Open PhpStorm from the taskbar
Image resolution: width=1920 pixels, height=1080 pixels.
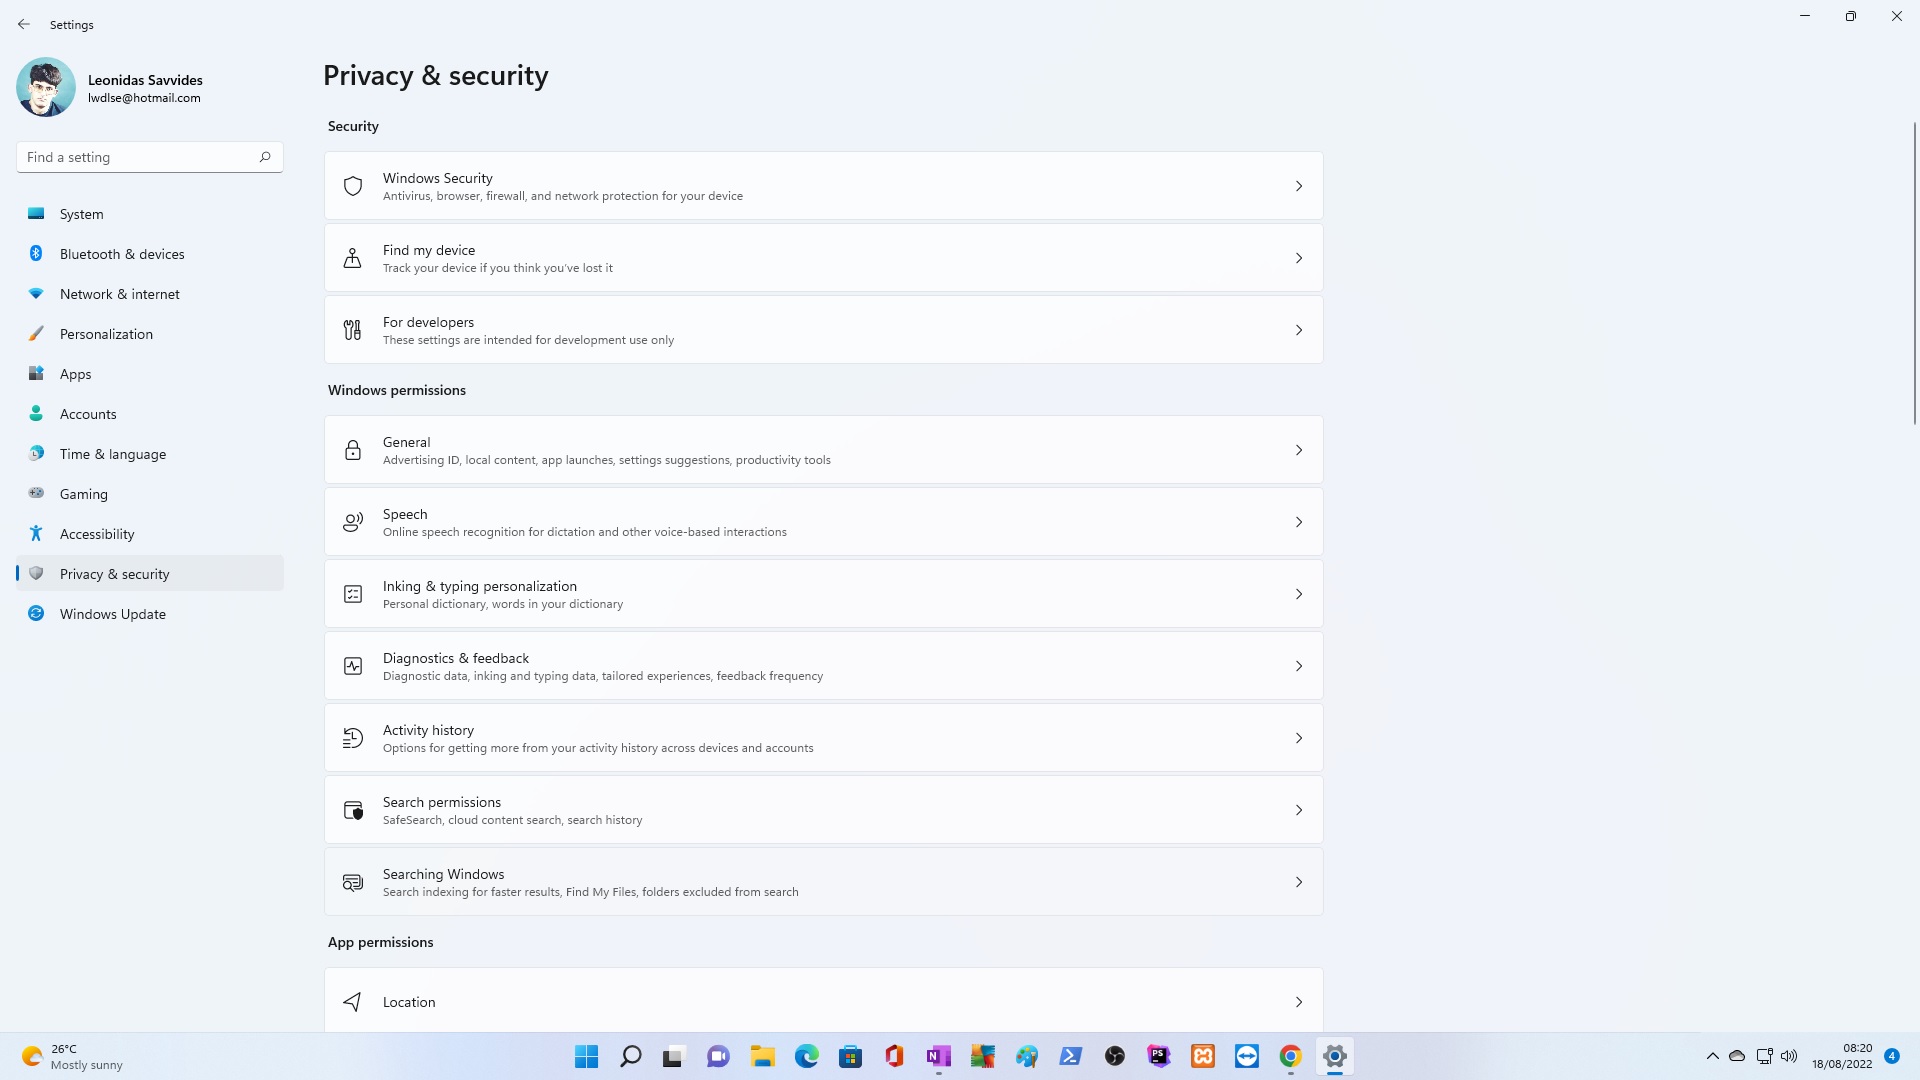tap(1159, 1056)
